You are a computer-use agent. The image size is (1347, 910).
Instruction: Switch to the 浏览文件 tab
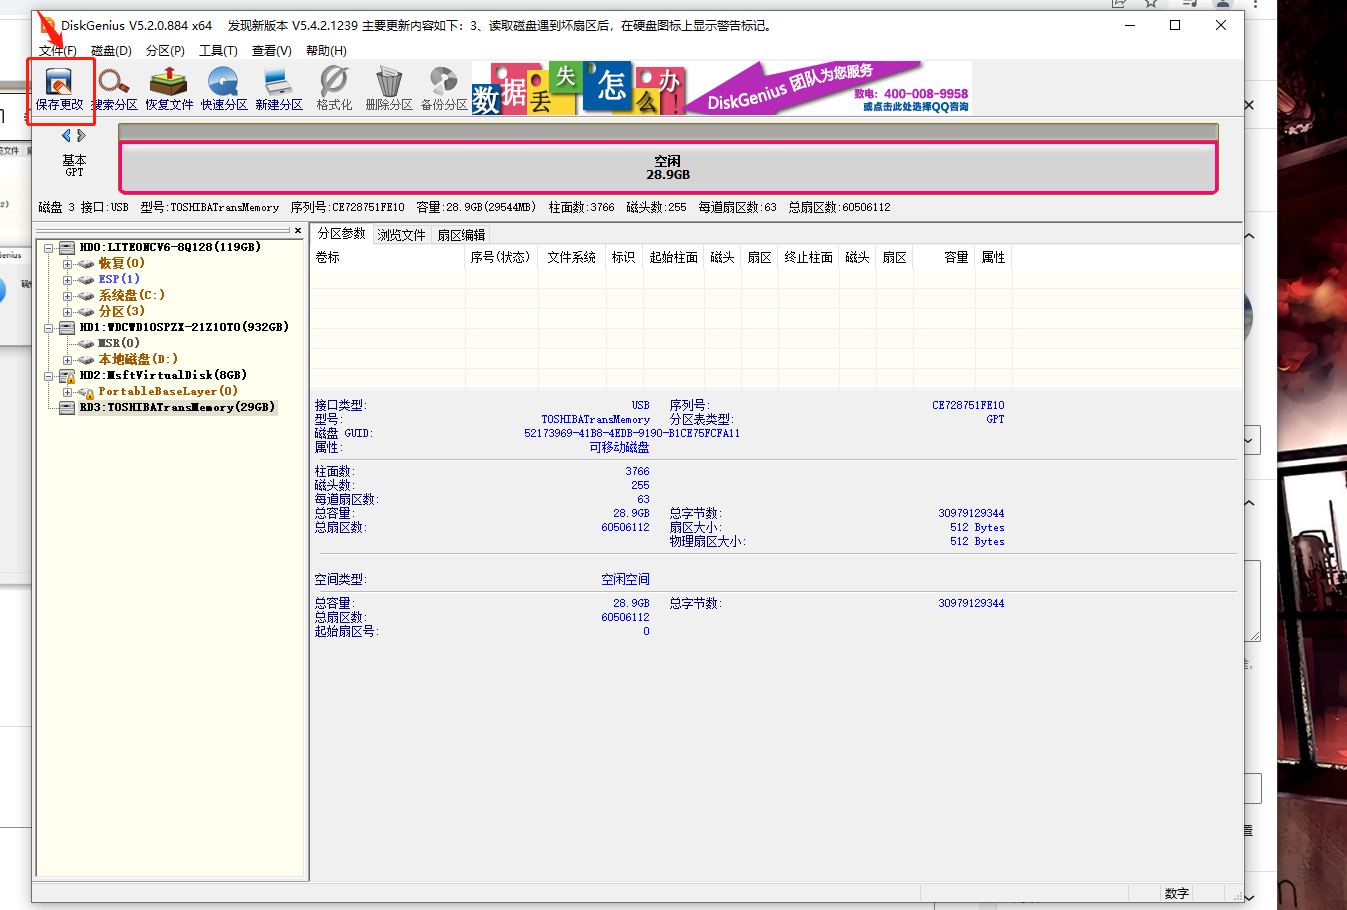[x=401, y=235]
